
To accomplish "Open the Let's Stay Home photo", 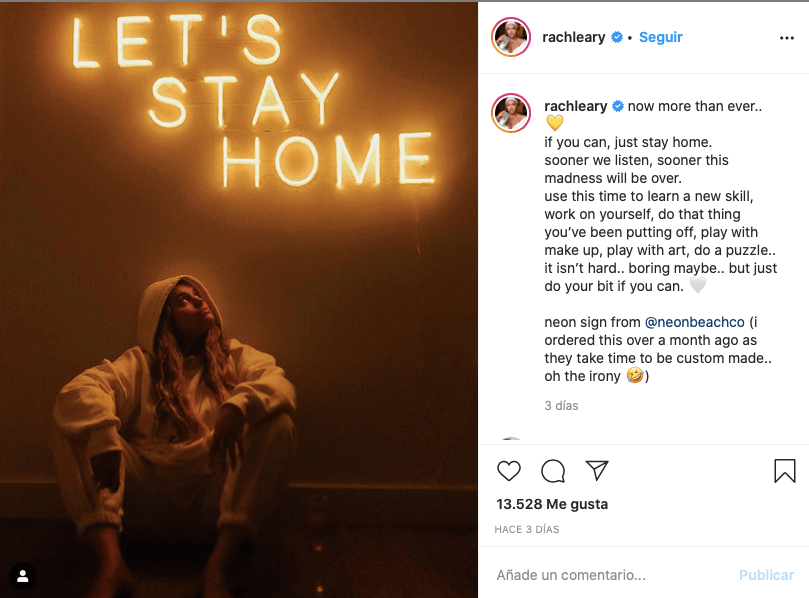I will pyautogui.click(x=239, y=299).
